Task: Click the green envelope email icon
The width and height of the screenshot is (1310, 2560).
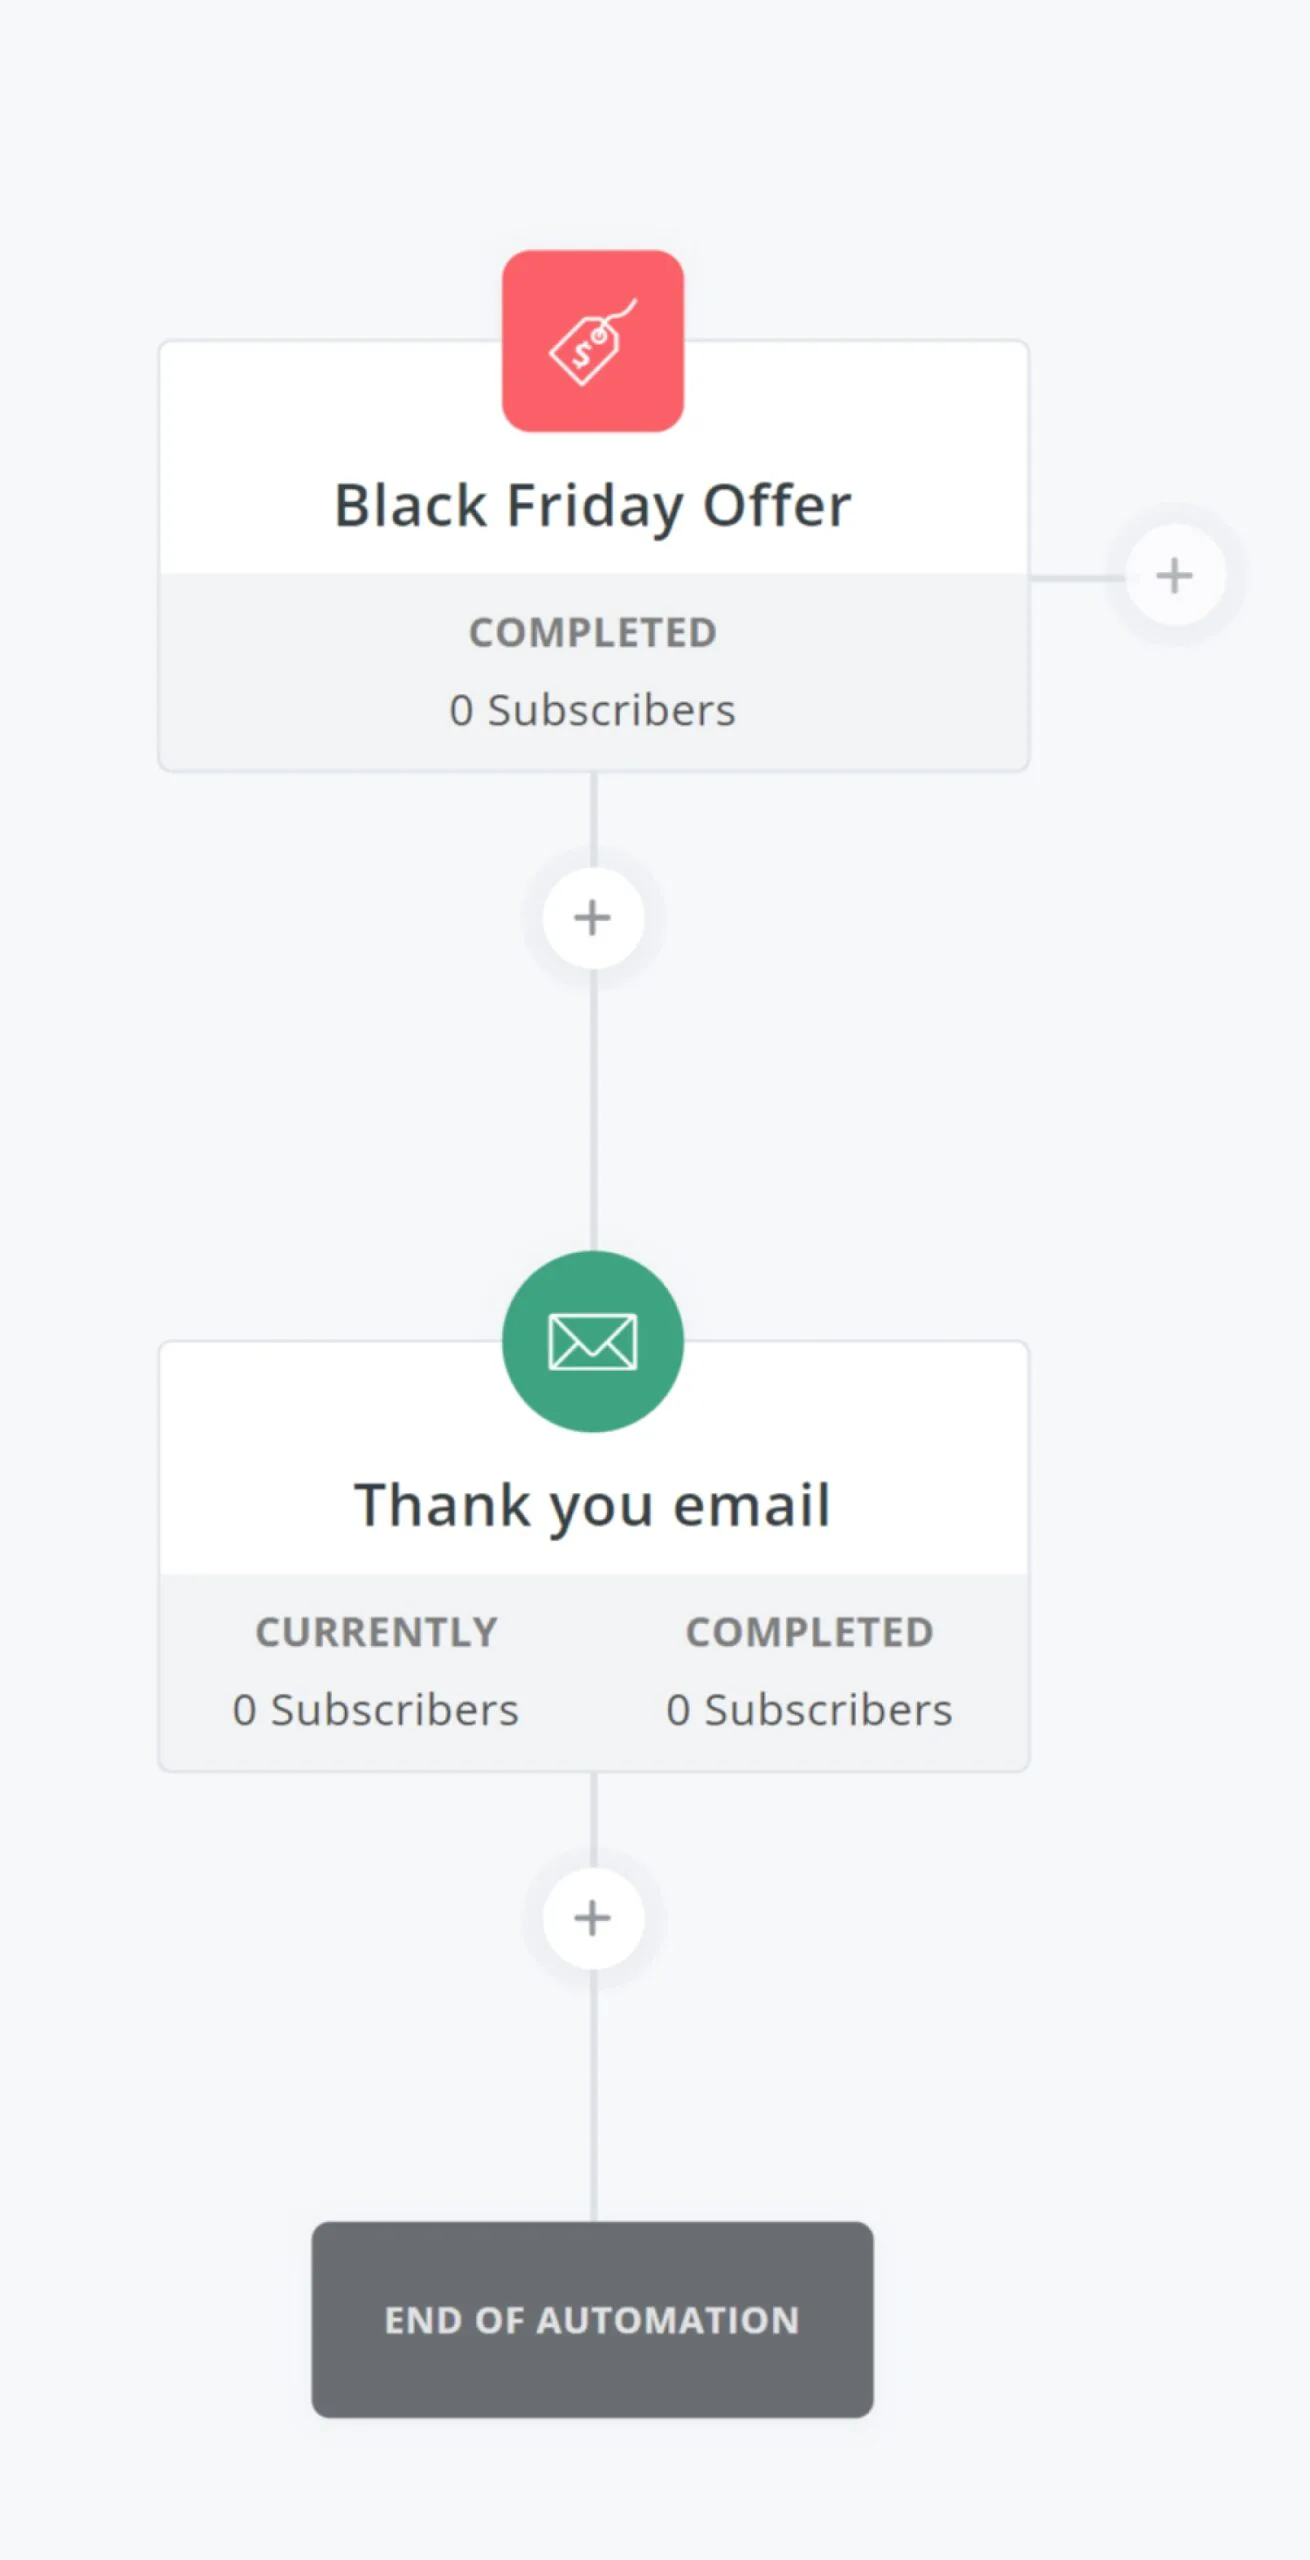Action: coord(593,1341)
